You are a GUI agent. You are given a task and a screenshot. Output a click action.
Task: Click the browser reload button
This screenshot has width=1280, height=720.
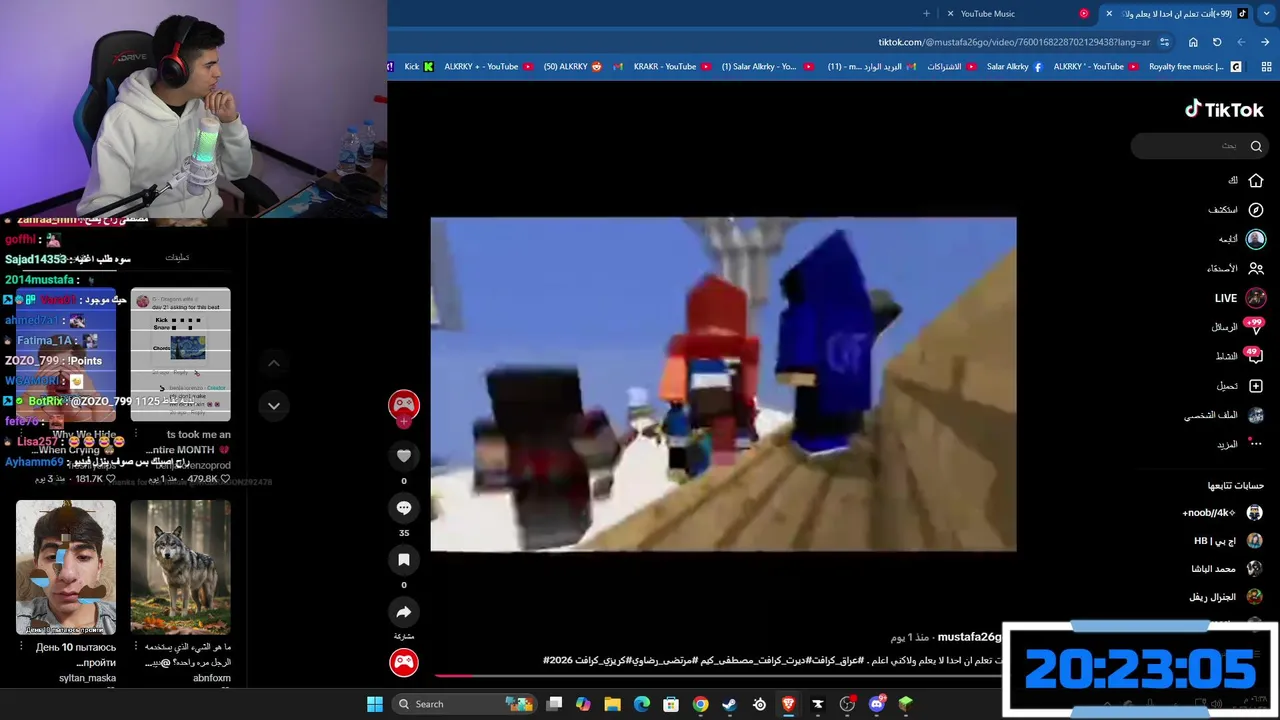(x=1217, y=42)
